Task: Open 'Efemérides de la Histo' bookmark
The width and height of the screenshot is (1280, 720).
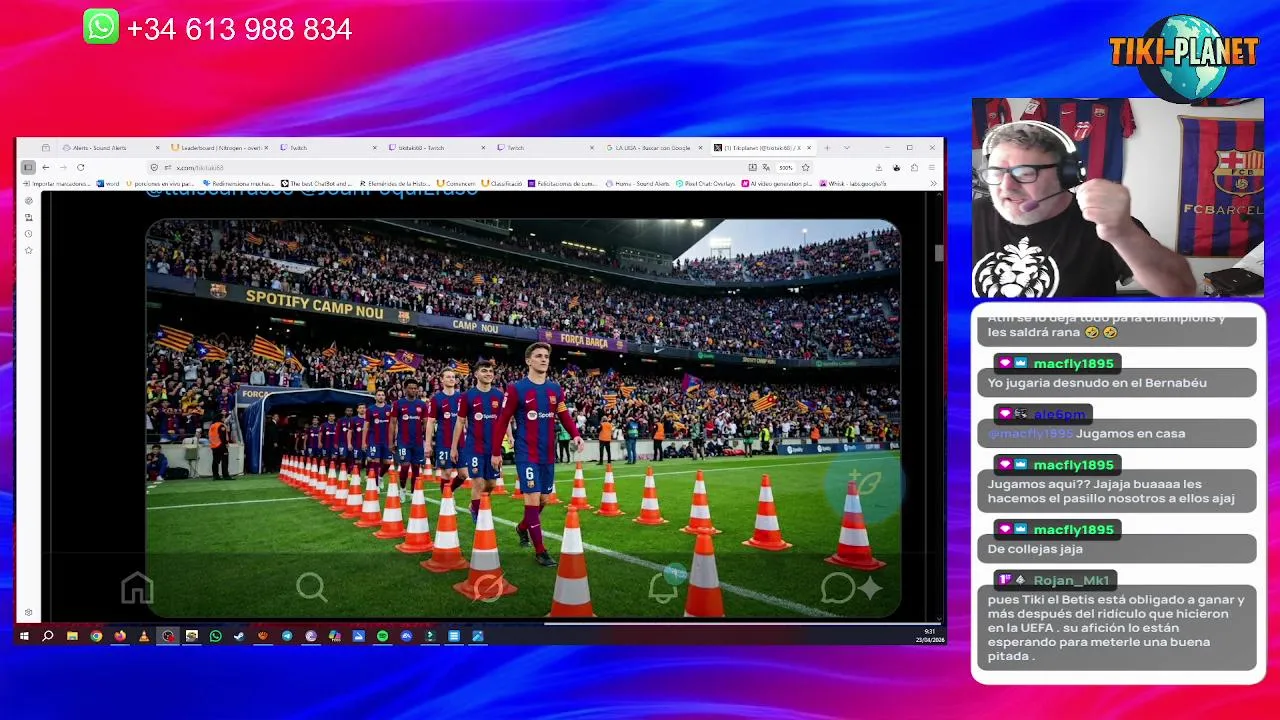Action: click(394, 184)
